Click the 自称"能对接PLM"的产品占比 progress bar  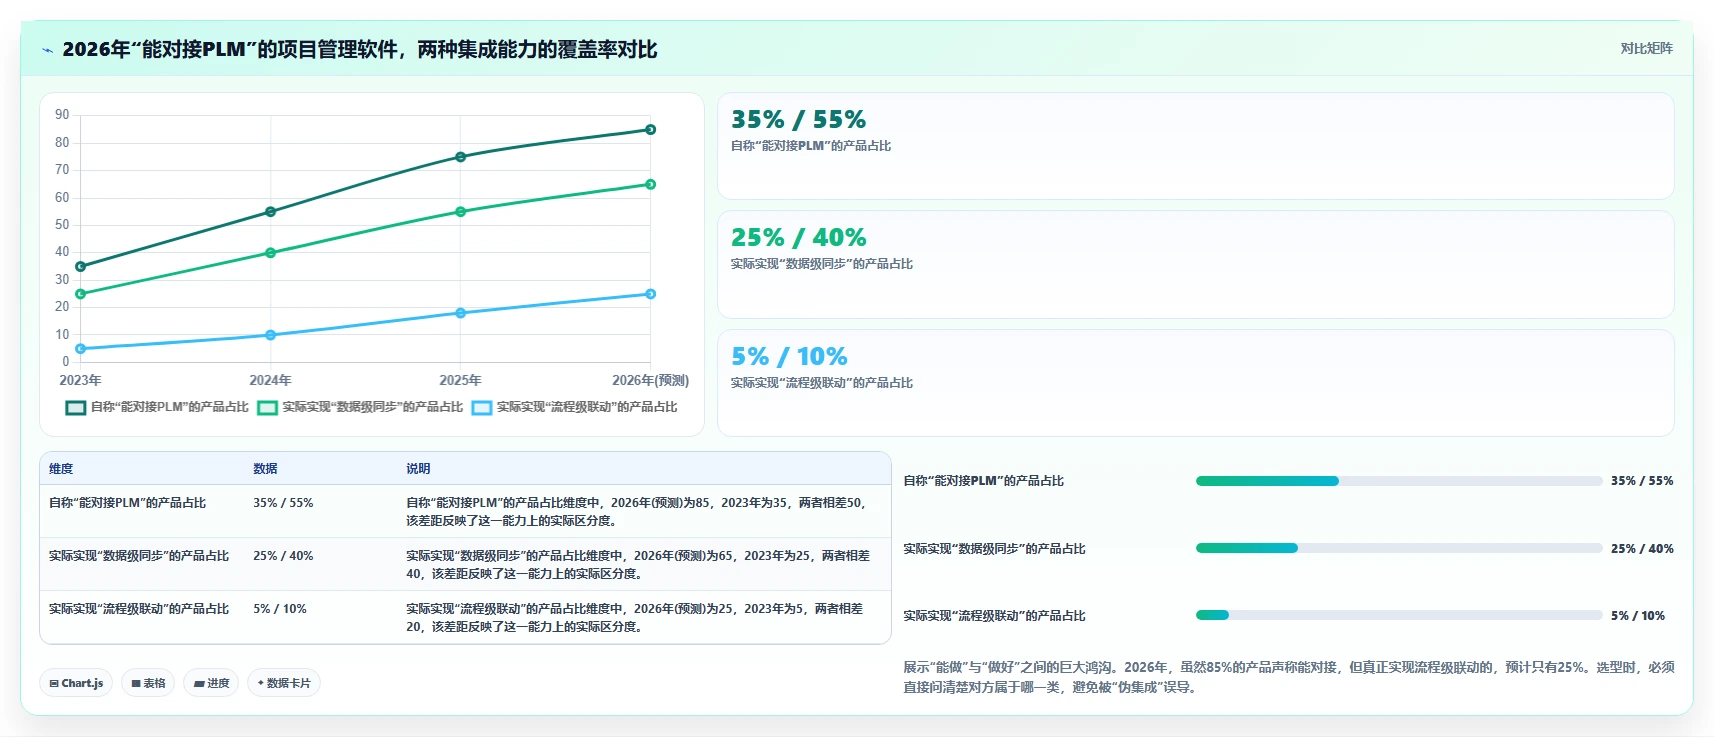1399,481
